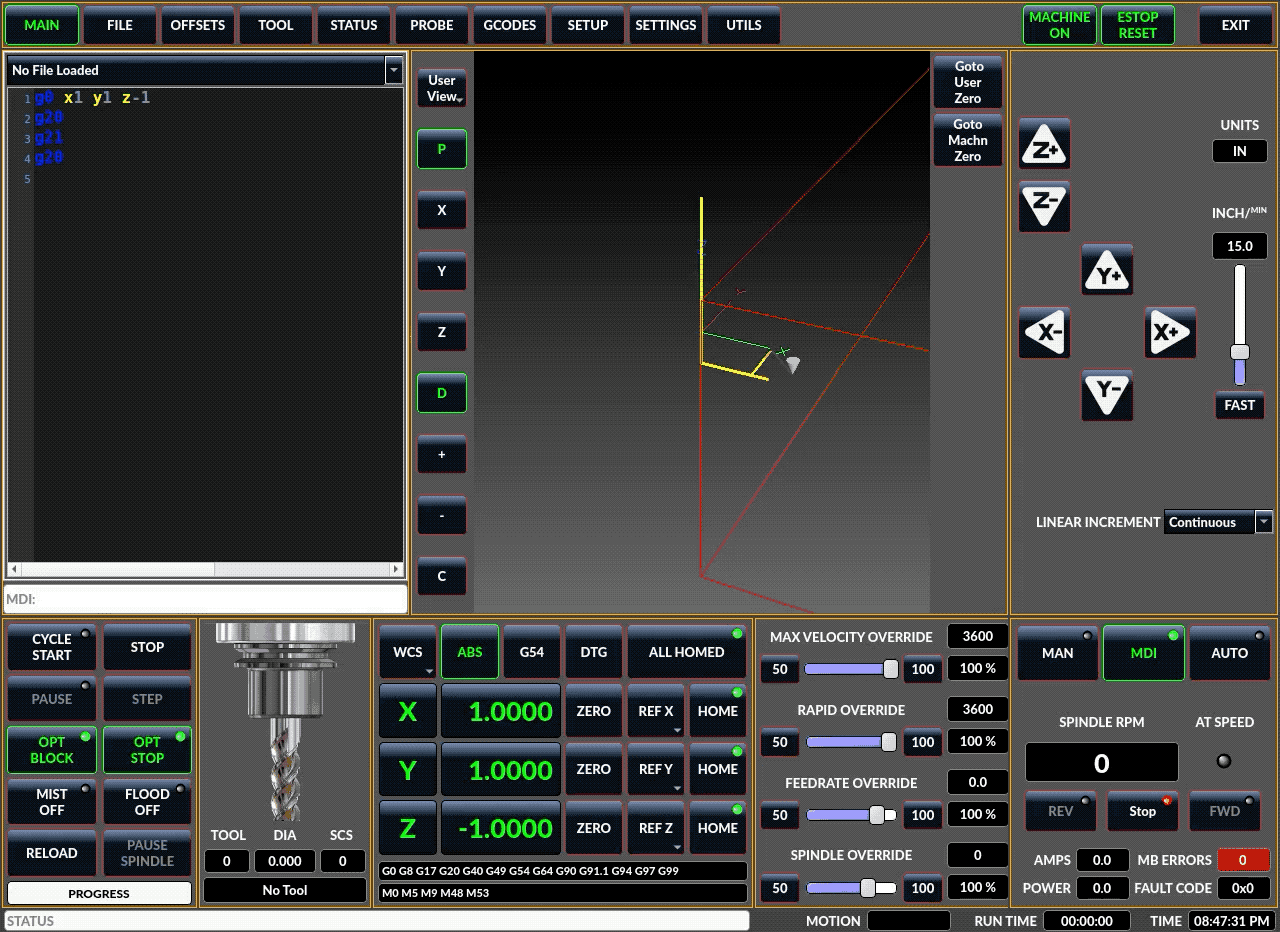Adjust the Feedrate Override slider
This screenshot has height=932, width=1280.
pyautogui.click(x=877, y=815)
